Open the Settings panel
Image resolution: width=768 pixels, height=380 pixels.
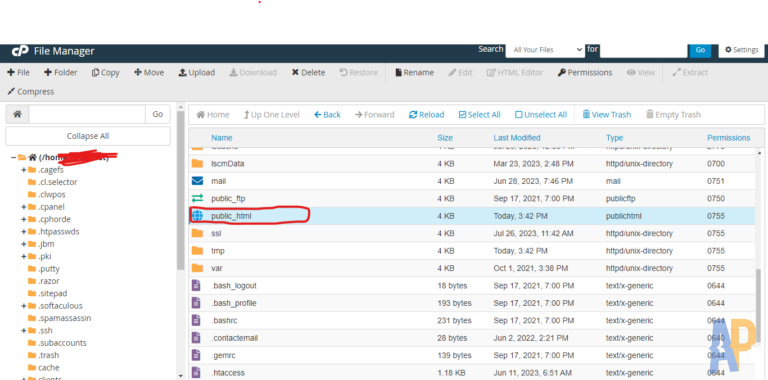(742, 50)
